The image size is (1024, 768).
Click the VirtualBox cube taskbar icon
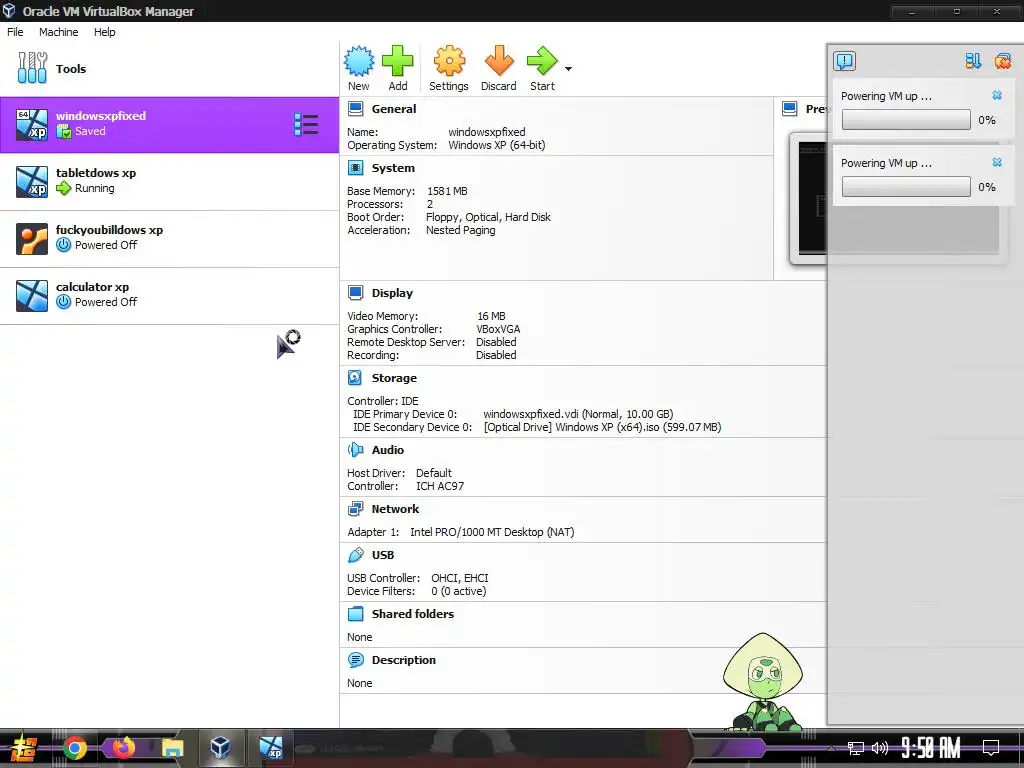point(220,747)
